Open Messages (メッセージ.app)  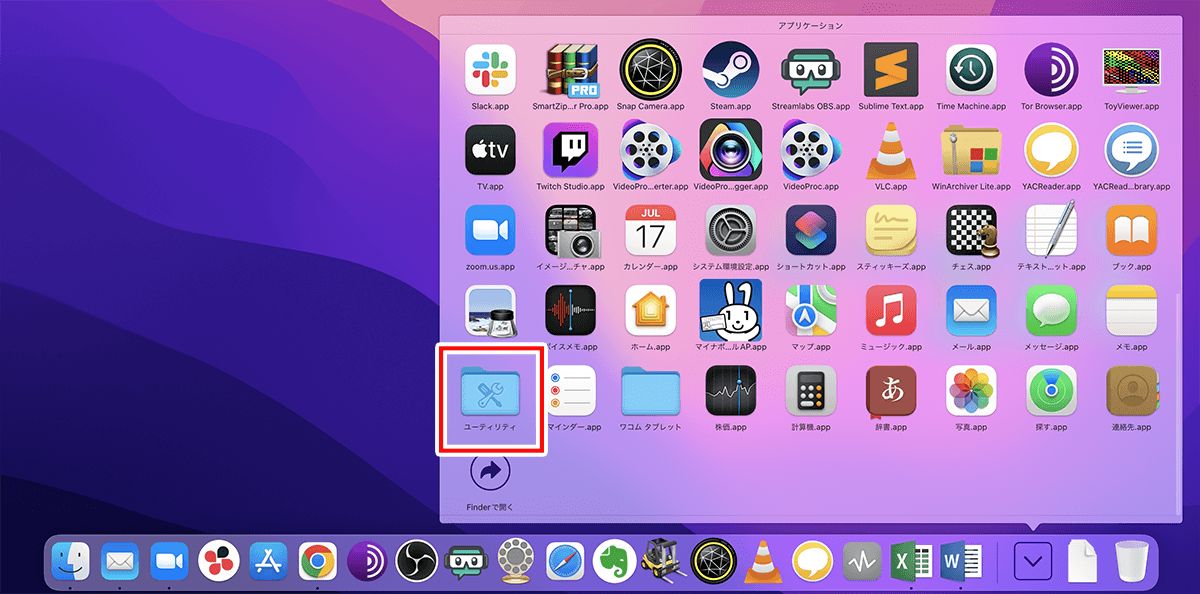point(1051,311)
